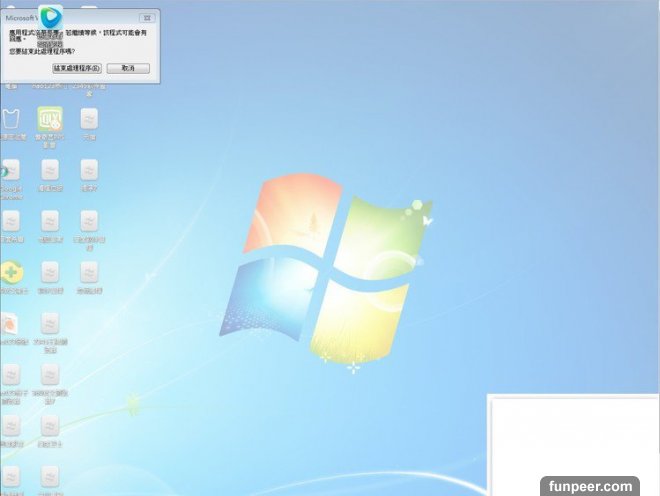Select the Google Chrome shortcut at left edge
The image size is (660, 496).
click(8, 170)
